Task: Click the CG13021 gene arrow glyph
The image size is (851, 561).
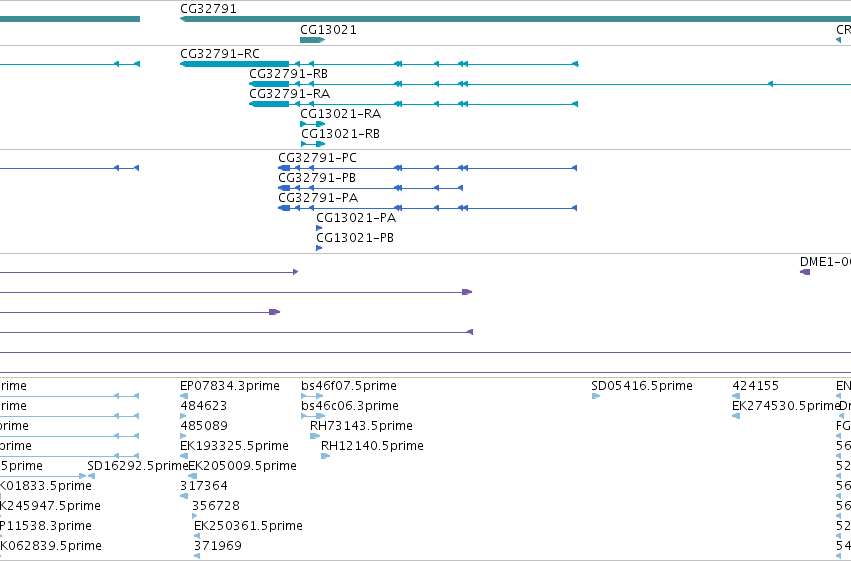Action: pos(313,40)
